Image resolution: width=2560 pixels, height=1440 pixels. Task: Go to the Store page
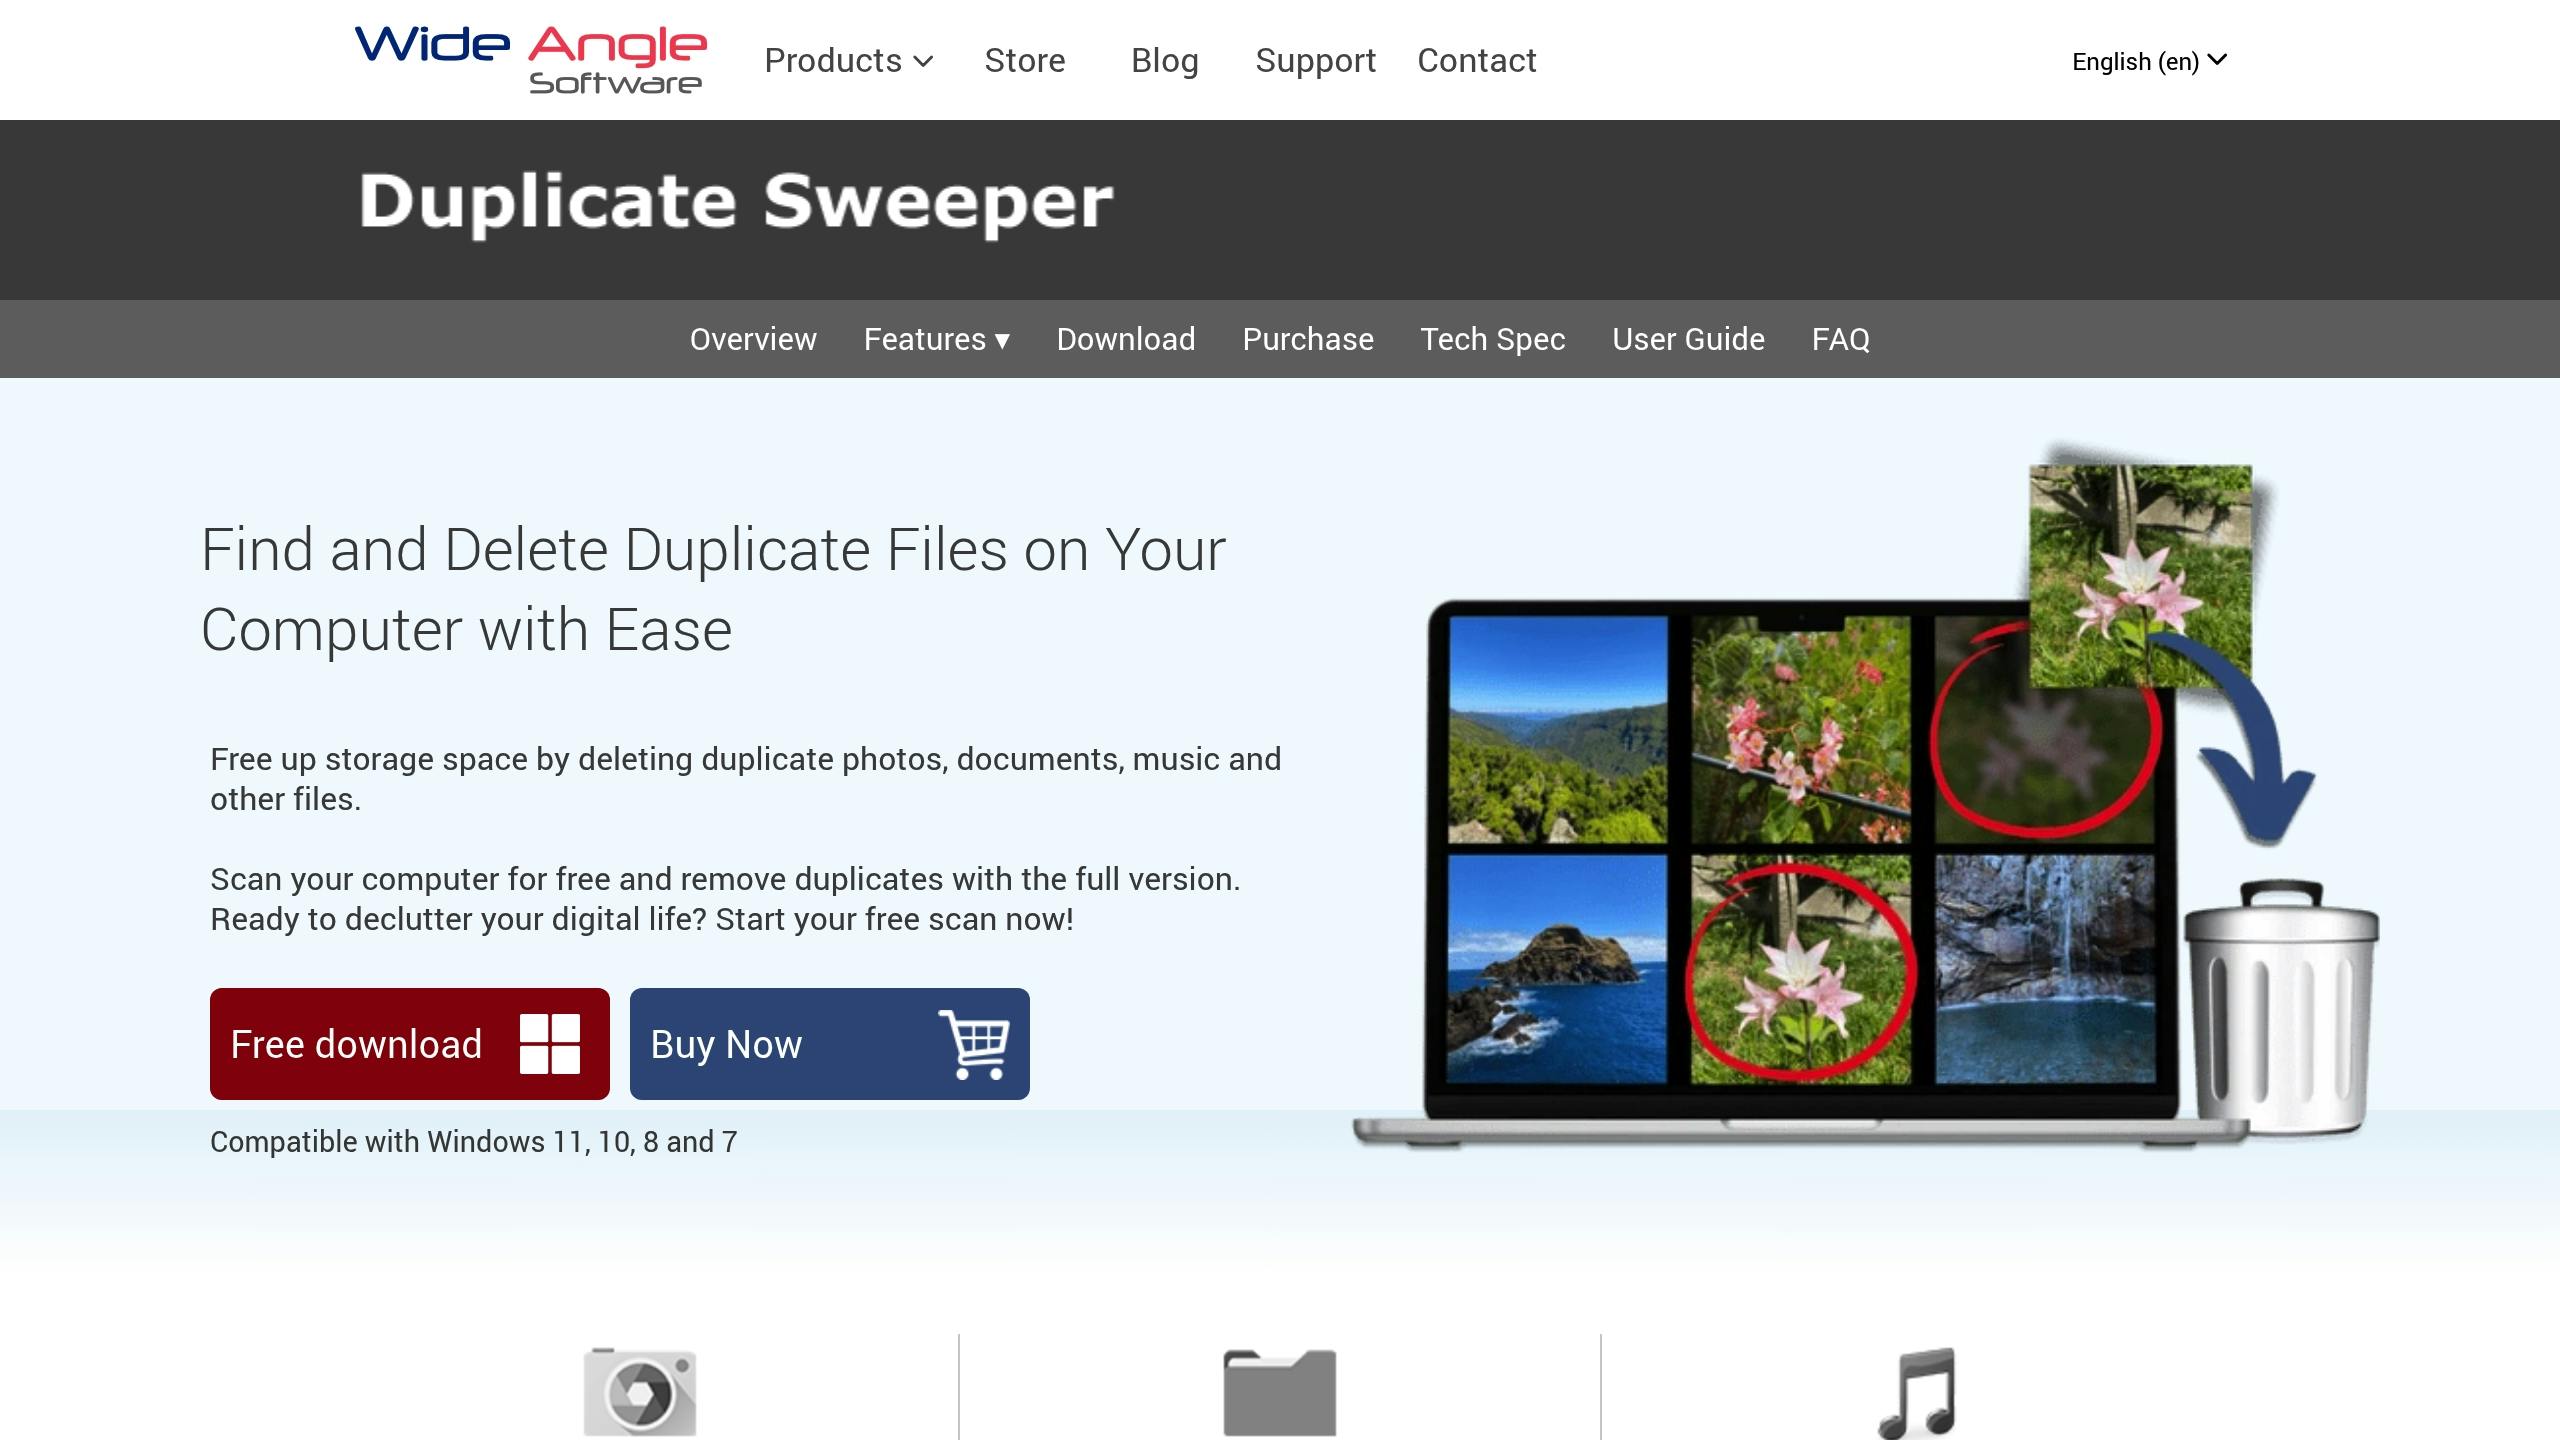(x=1025, y=60)
